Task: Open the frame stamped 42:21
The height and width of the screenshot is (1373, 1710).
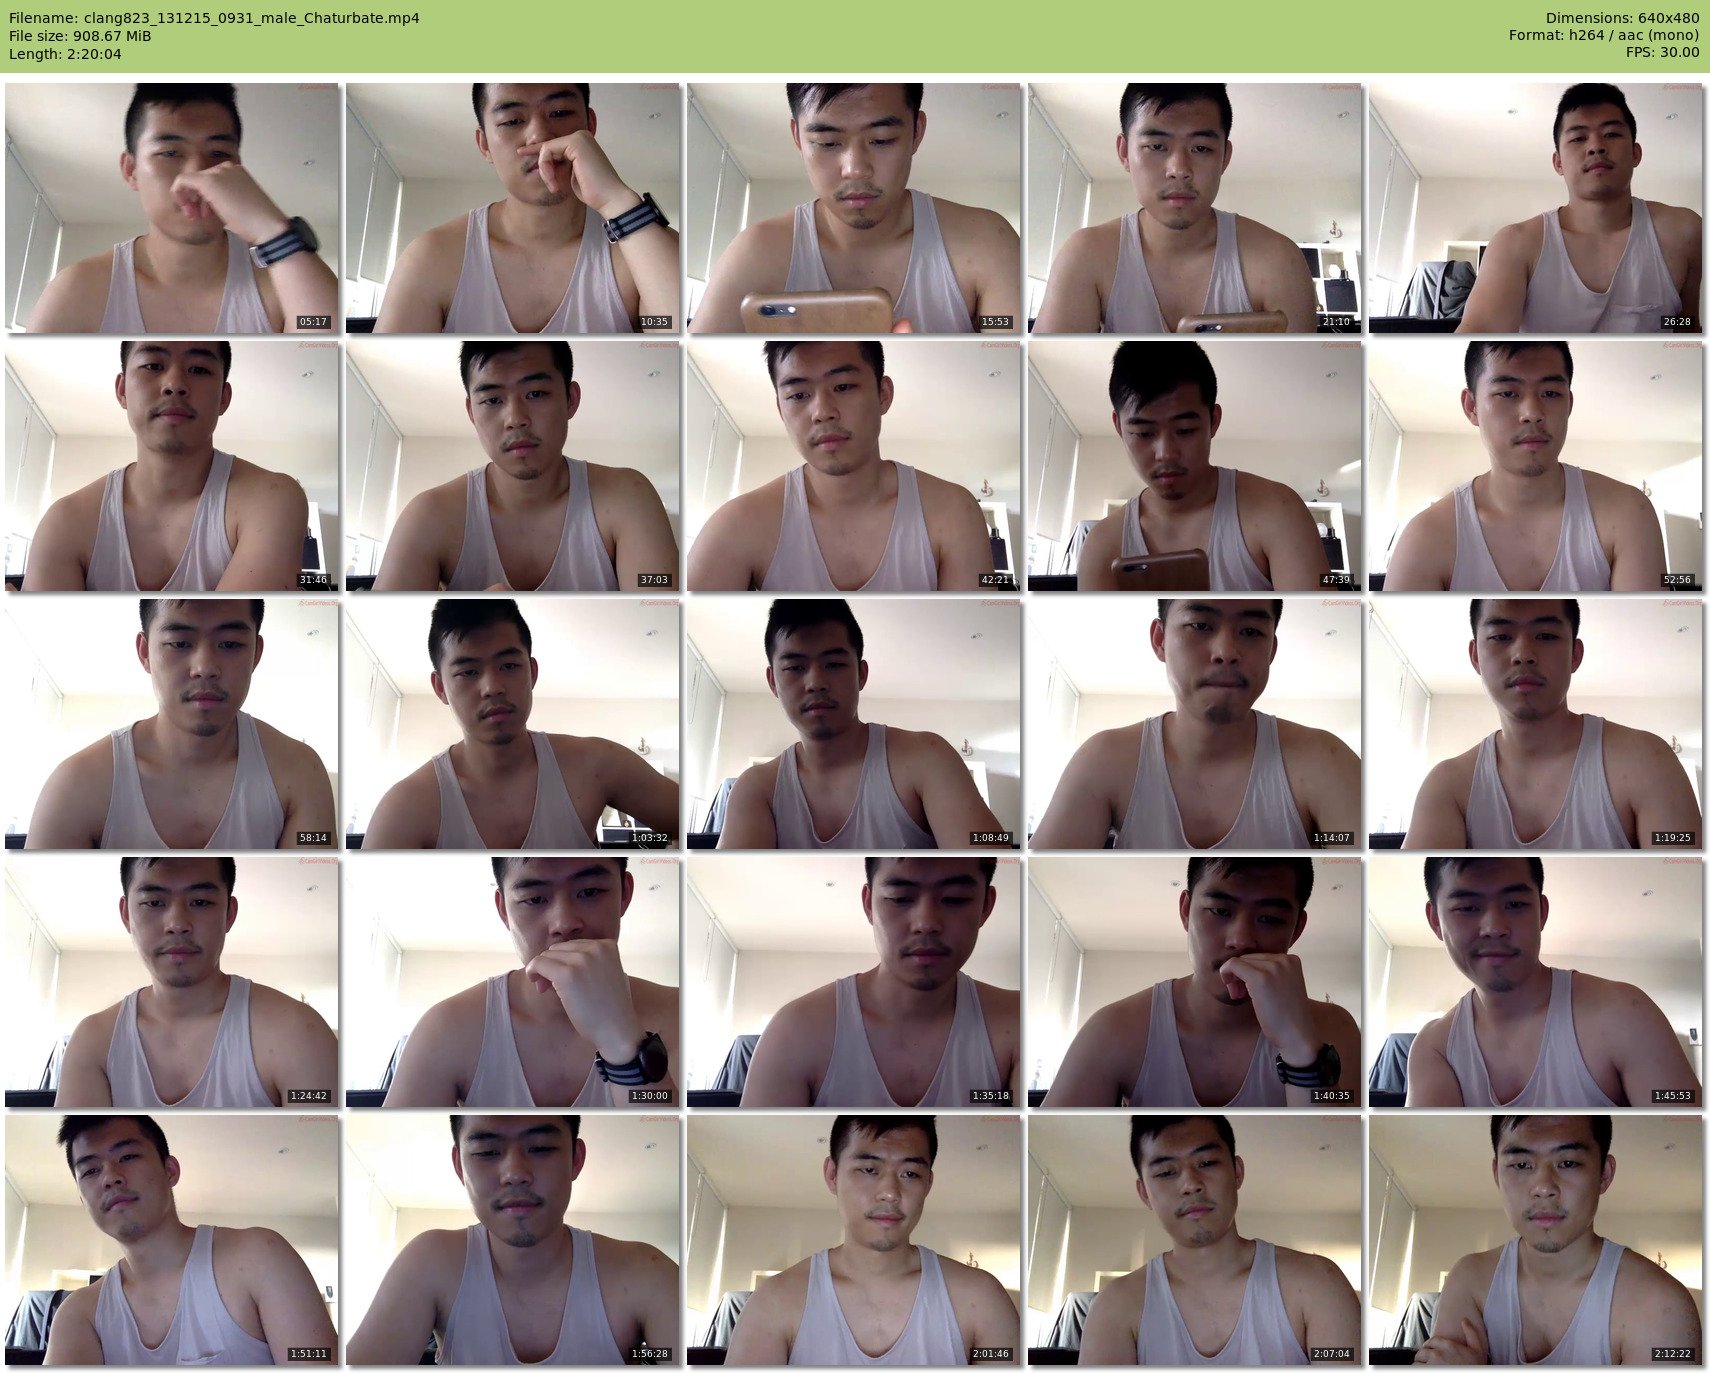Action: [x=853, y=466]
